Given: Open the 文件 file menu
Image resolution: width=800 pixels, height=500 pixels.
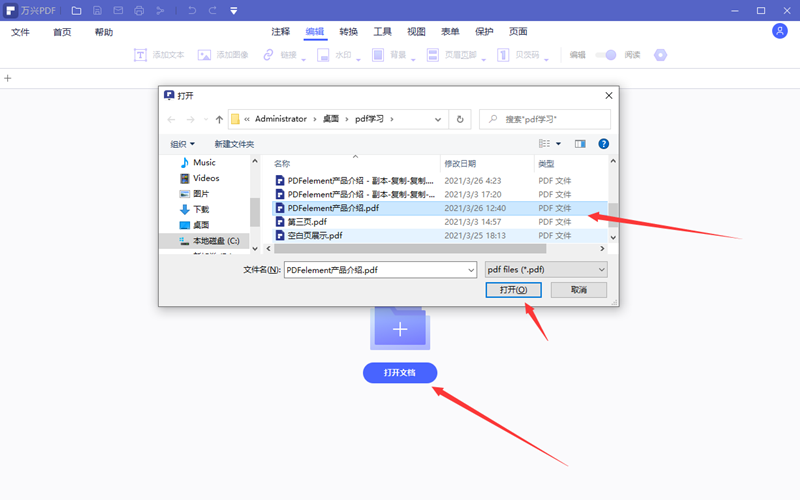Looking at the screenshot, I should 21,32.
